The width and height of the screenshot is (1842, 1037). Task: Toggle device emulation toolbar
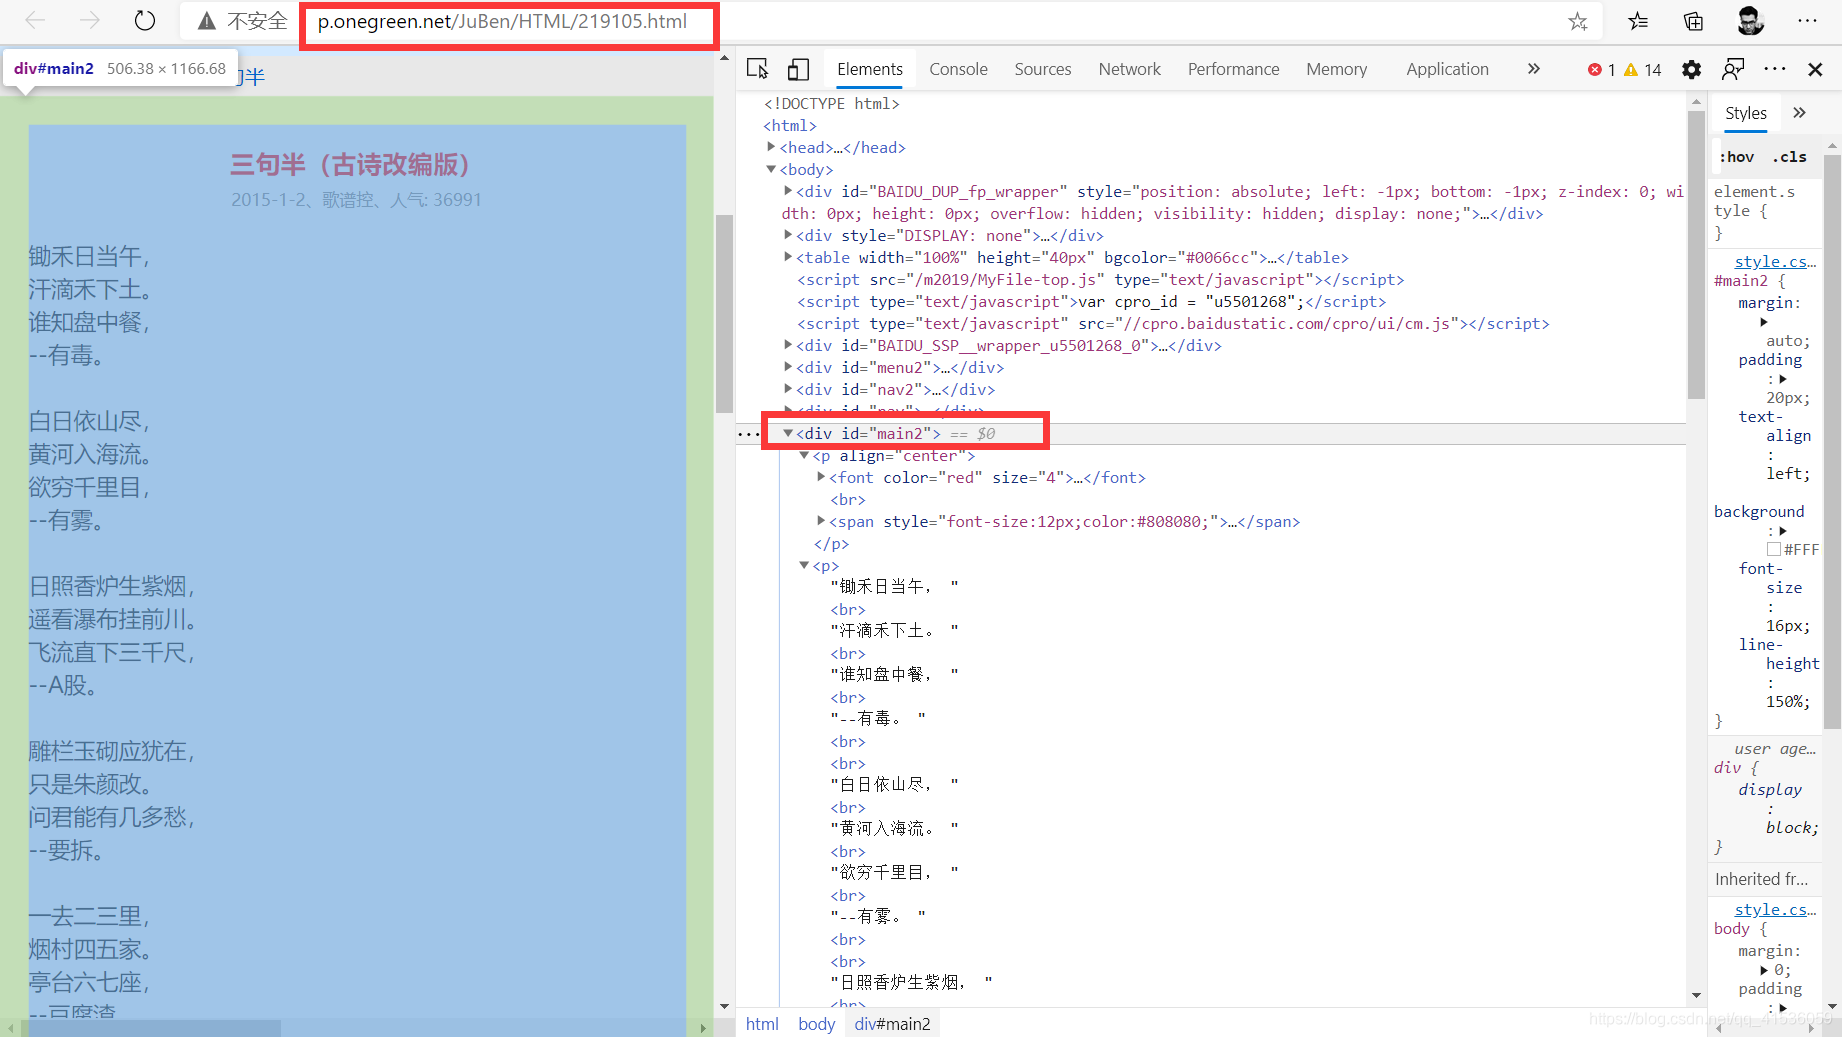point(798,69)
